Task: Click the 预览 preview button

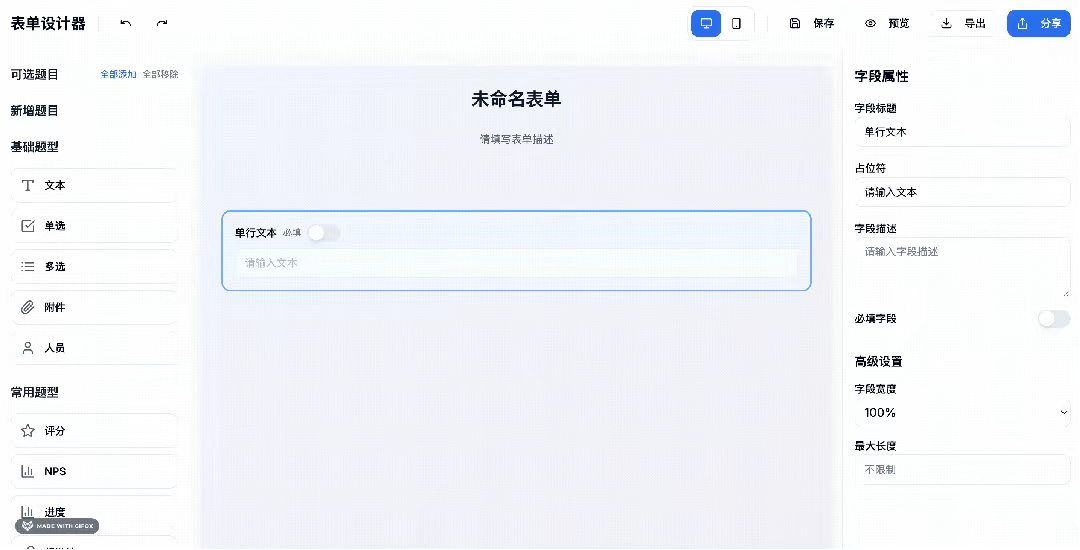Action: pos(887,23)
